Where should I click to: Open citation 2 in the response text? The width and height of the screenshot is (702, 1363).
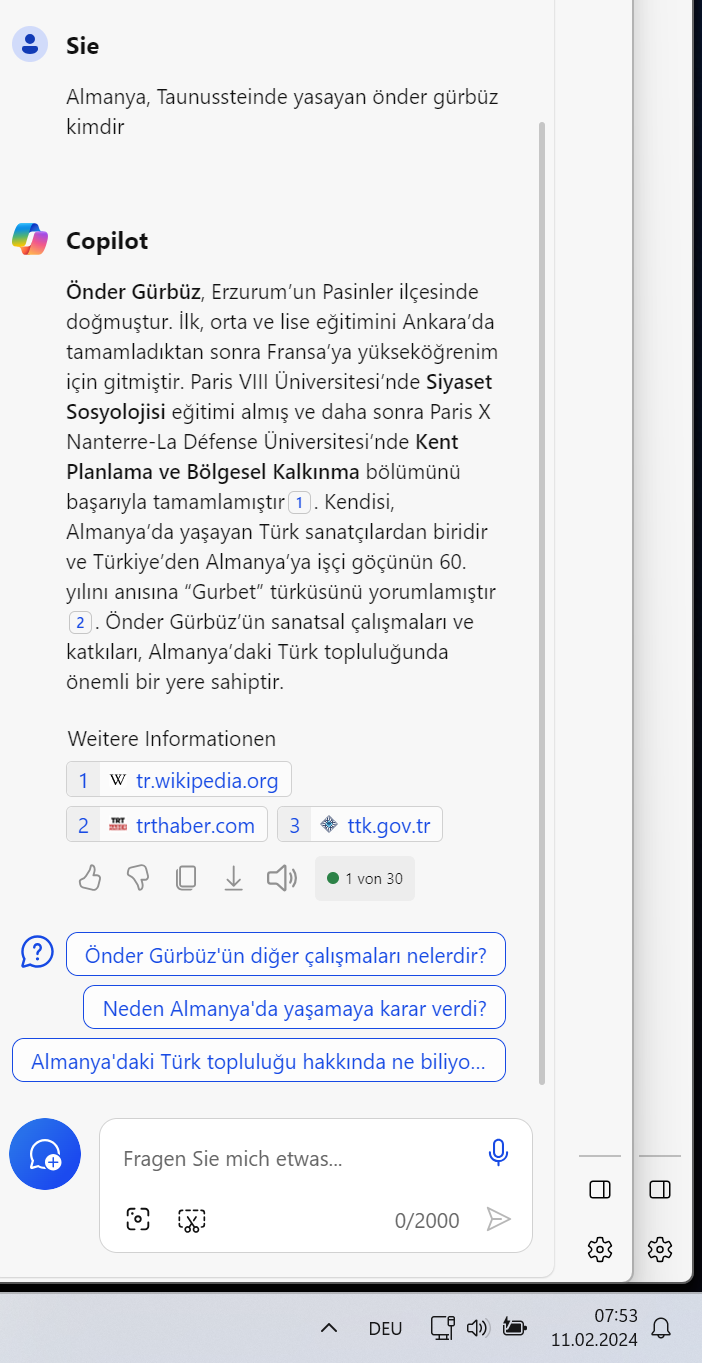tap(80, 622)
